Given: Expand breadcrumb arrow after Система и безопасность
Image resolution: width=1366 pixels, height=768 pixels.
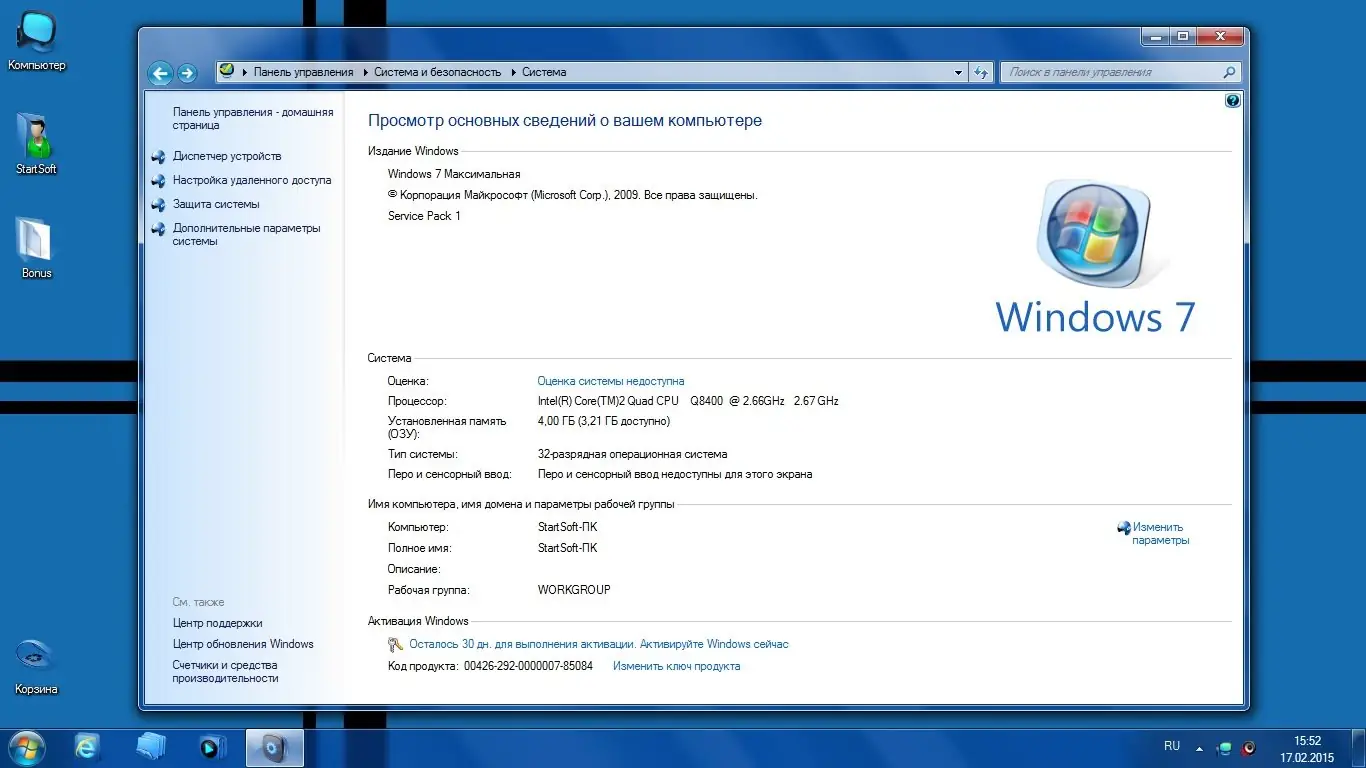Looking at the screenshot, I should point(512,72).
